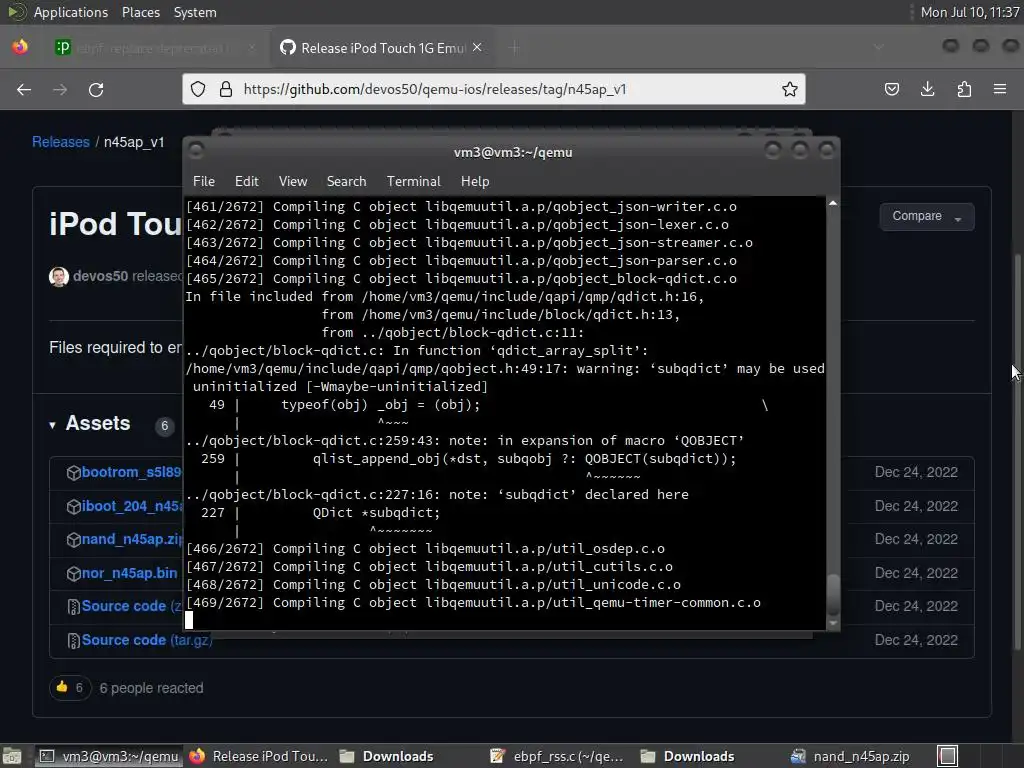Screen dimensions: 1024x768
Task: Open the terminal window menu icon in titlebar
Action: 196,152
